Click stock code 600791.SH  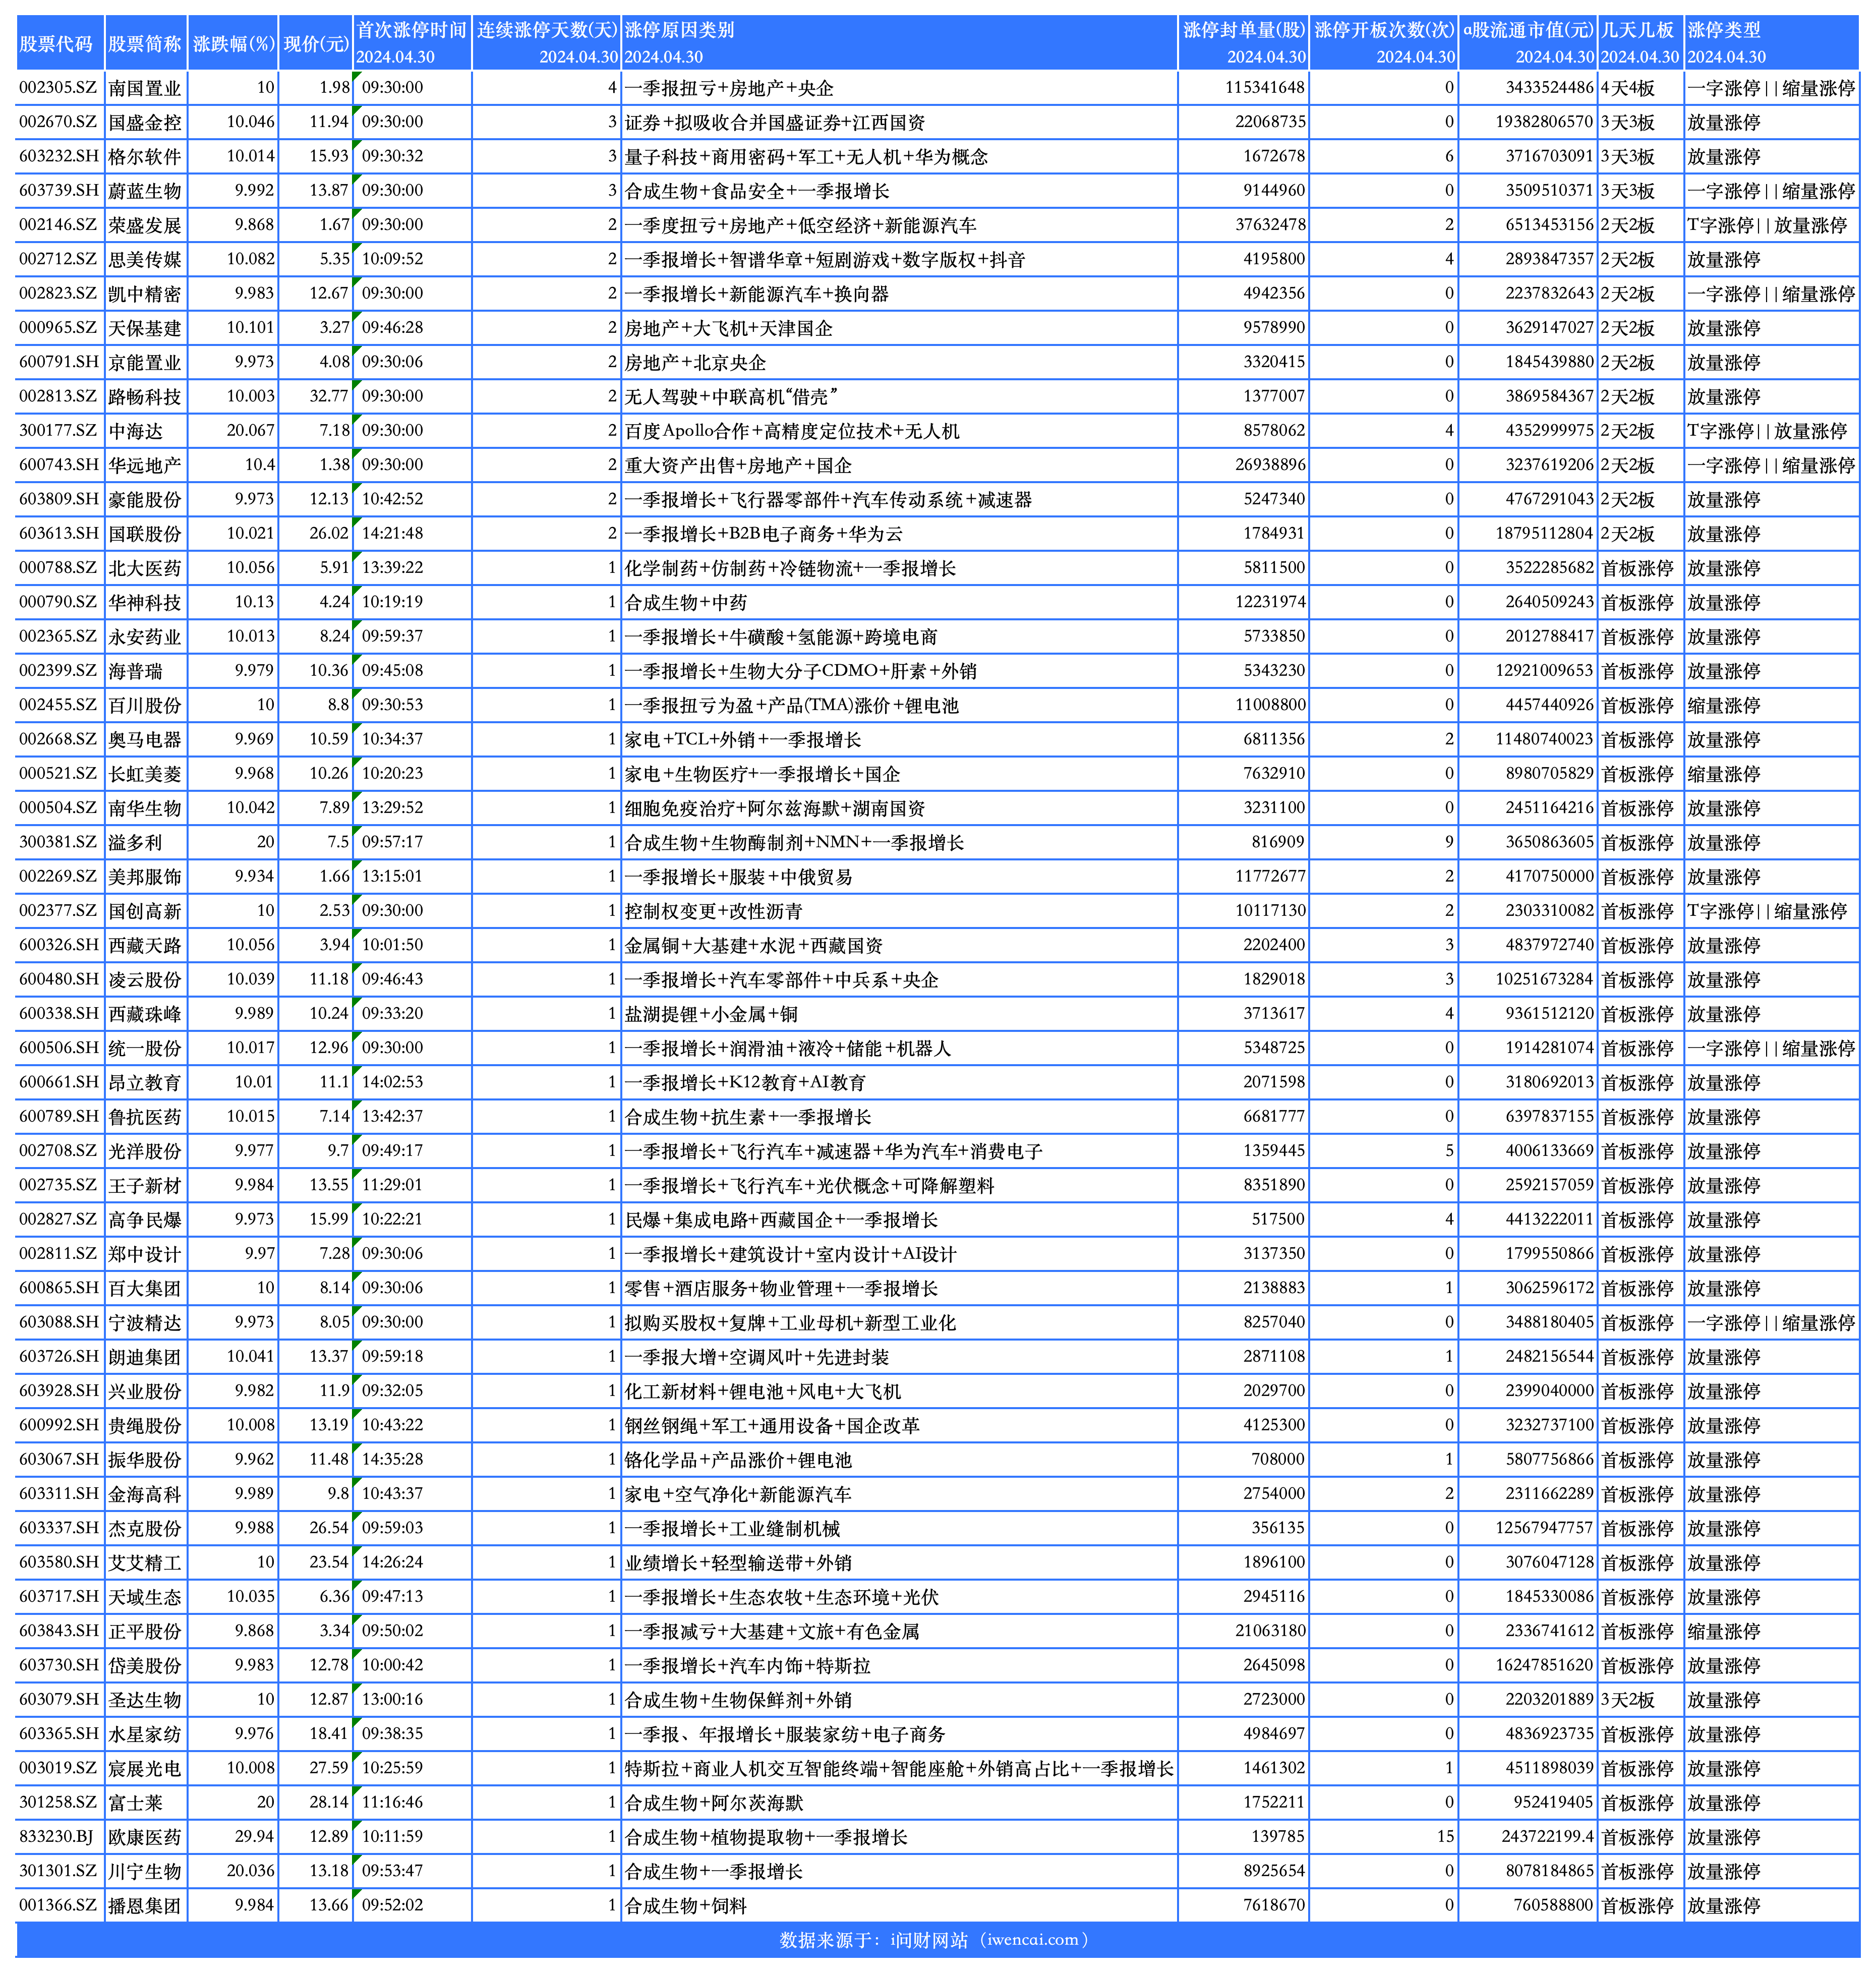pos(59,362)
